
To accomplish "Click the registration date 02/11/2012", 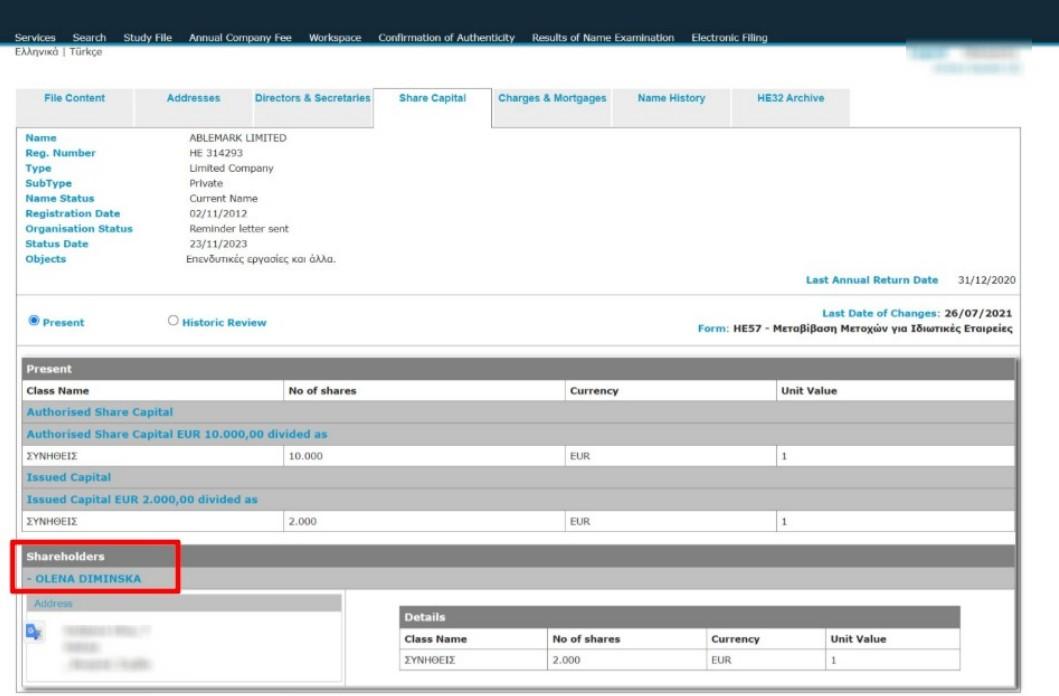I will click(x=218, y=214).
